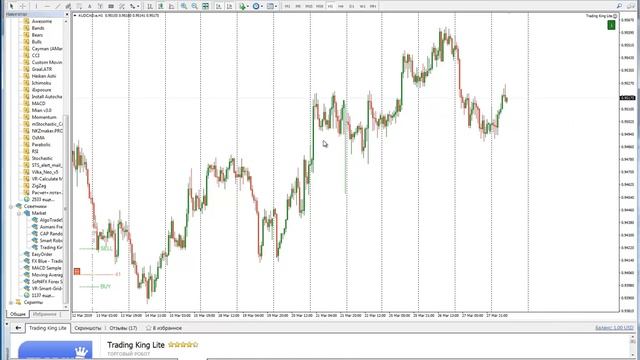Select the Ichimoku indicator
Image resolution: width=640 pixels, height=360 pixels.
coord(41,83)
